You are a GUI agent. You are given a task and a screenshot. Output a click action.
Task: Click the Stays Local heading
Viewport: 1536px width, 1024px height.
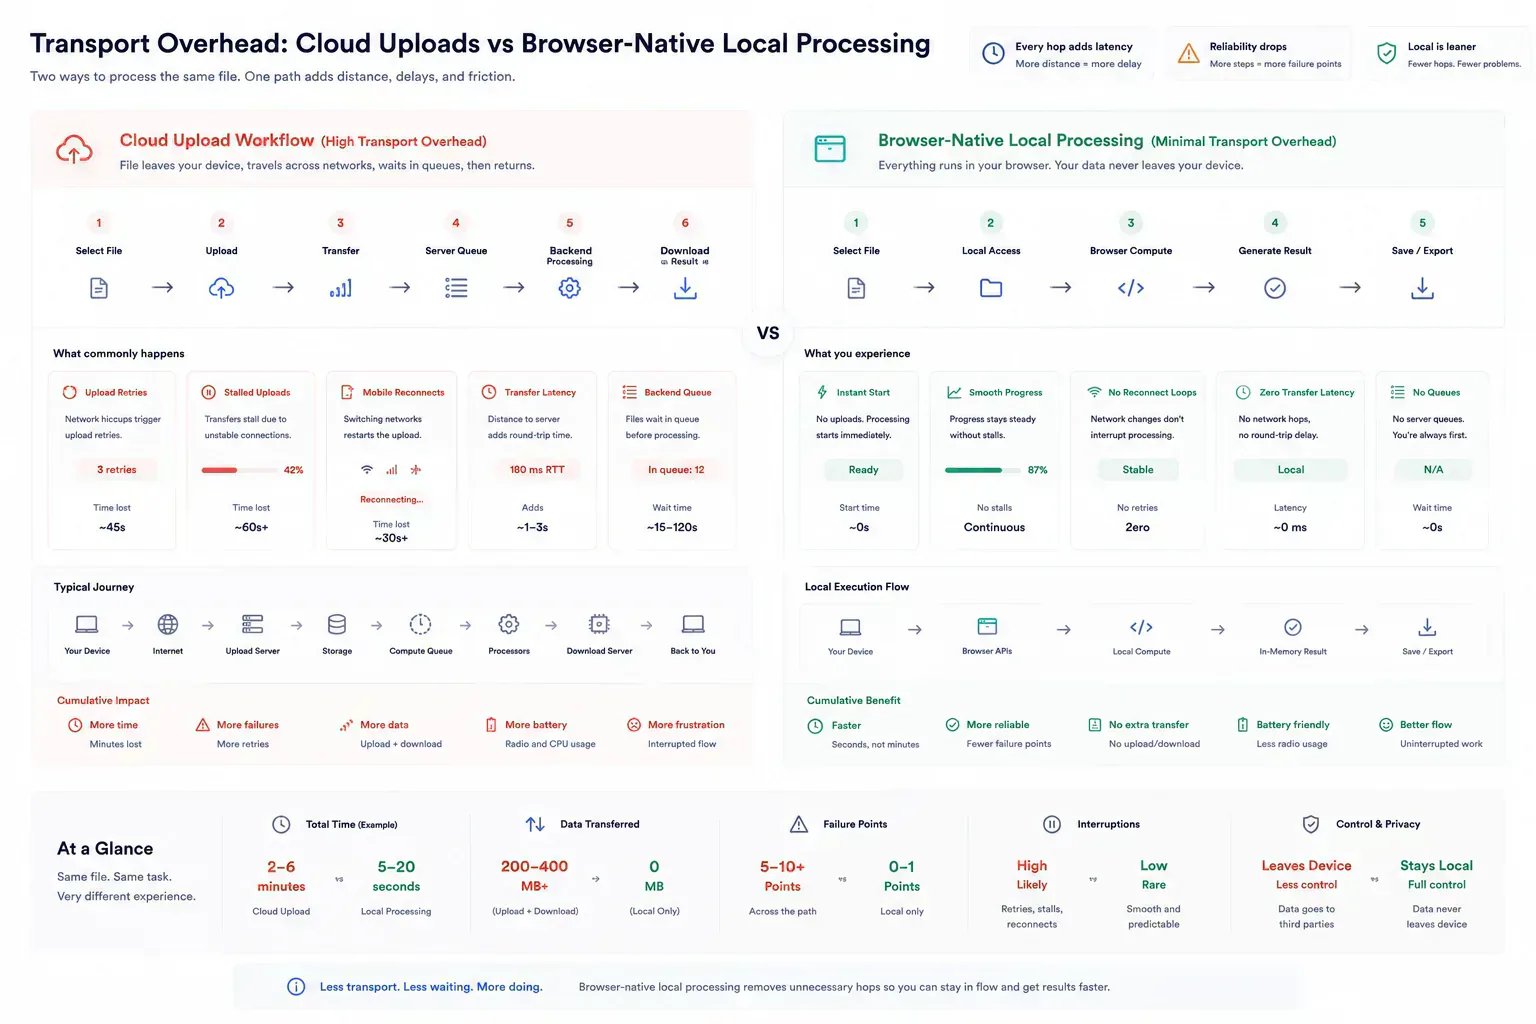(1436, 866)
